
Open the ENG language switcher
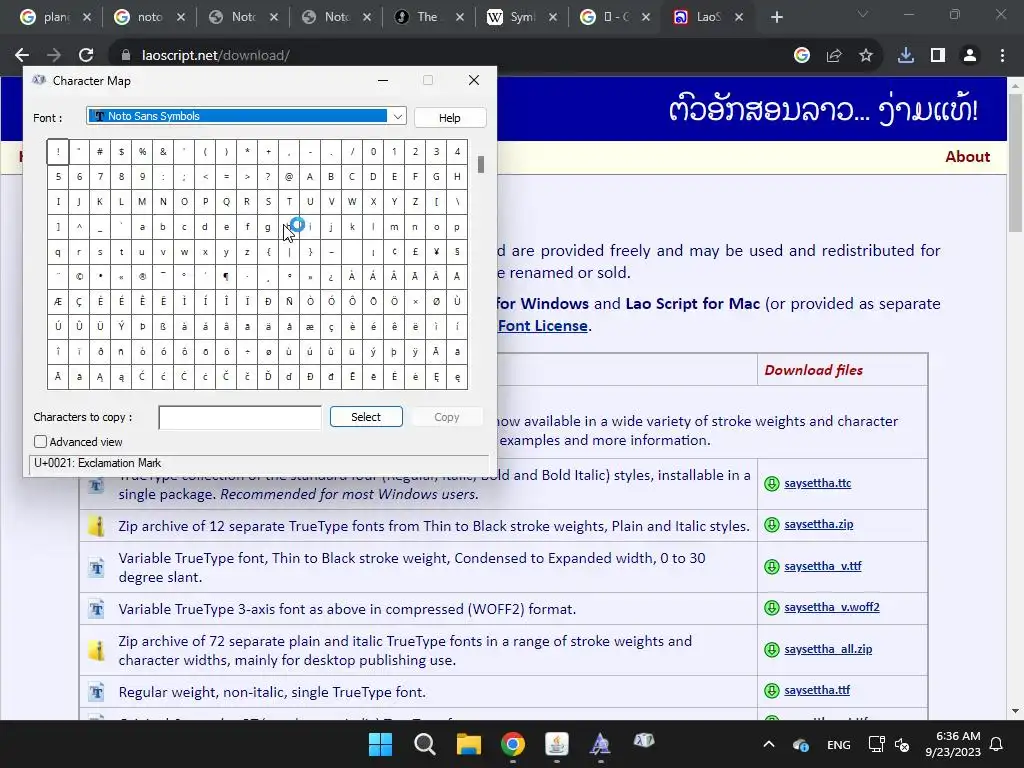[839, 745]
